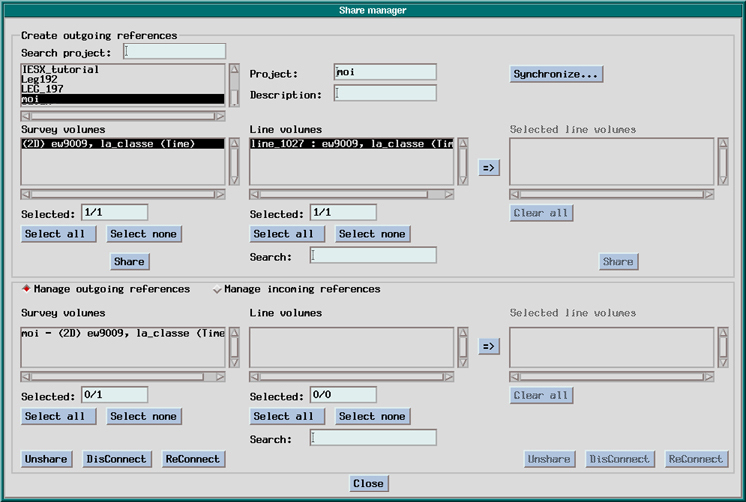Click lower Line volumes scroll up arrow
Image resolution: width=746 pixels, height=502 pixels.
click(x=463, y=332)
